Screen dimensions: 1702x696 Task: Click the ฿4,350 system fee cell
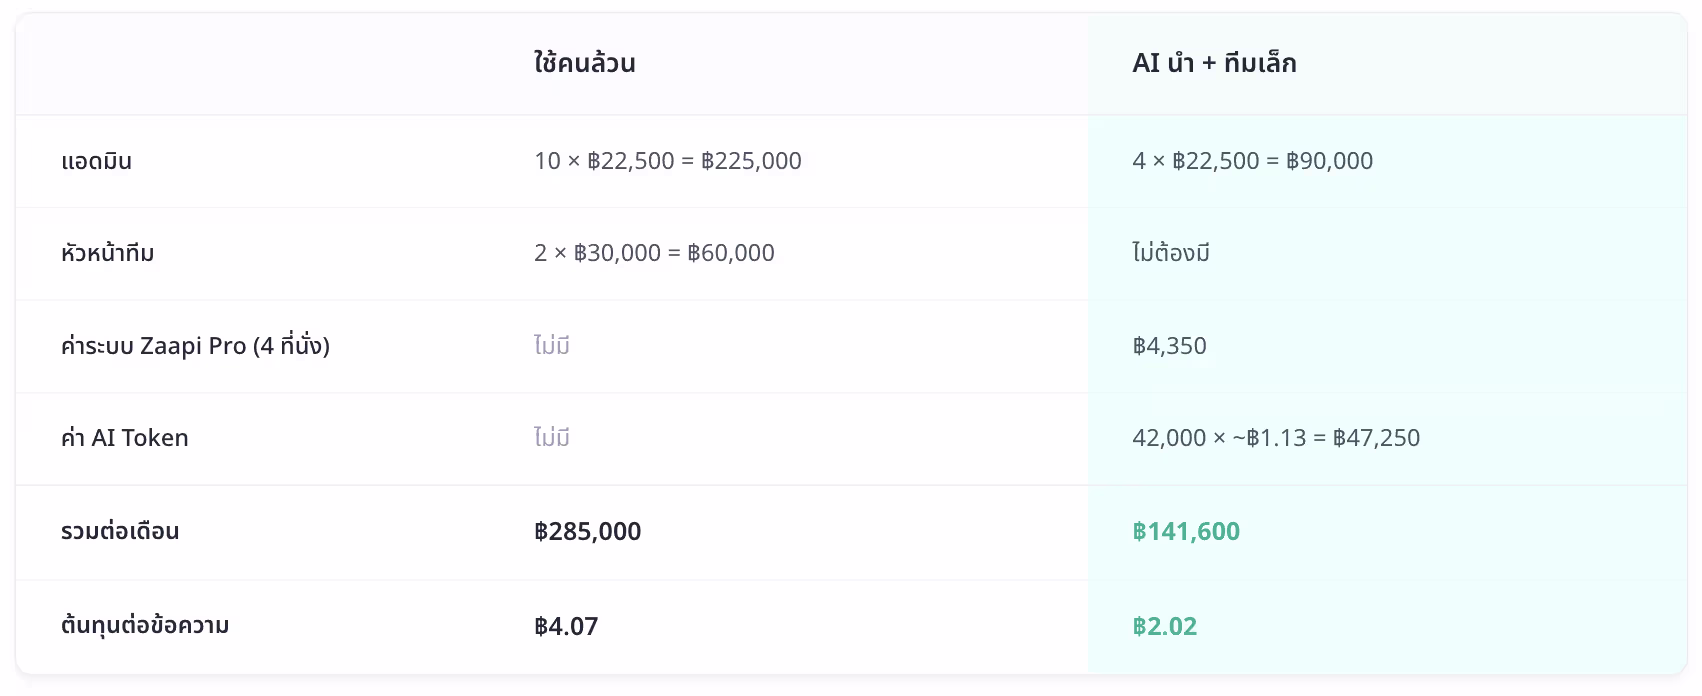tap(1169, 346)
